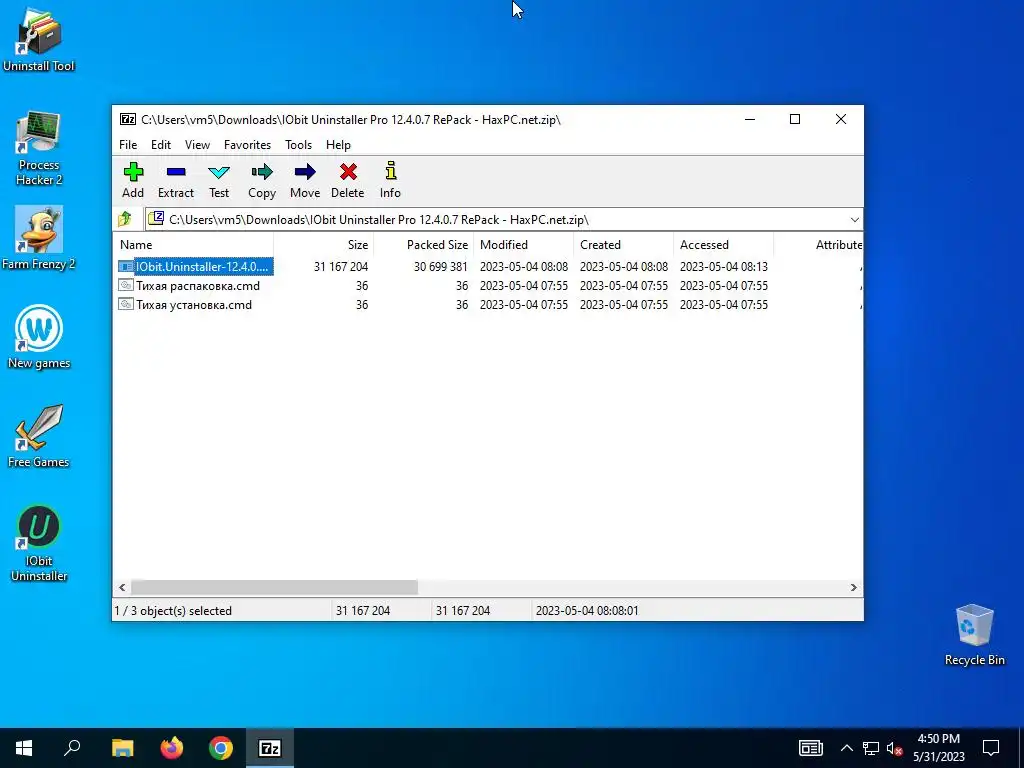Click size value 31 167 204 in first row
Screen dimensions: 1024x768
coord(341,266)
